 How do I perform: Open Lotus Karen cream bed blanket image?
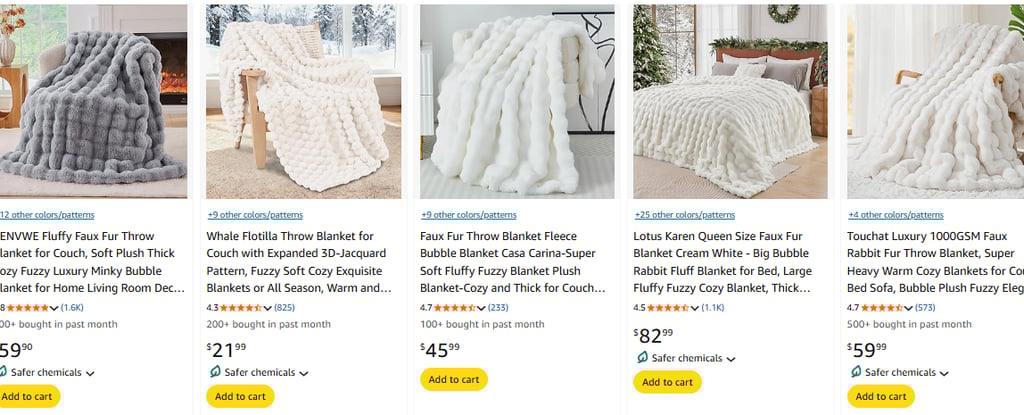coord(730,102)
